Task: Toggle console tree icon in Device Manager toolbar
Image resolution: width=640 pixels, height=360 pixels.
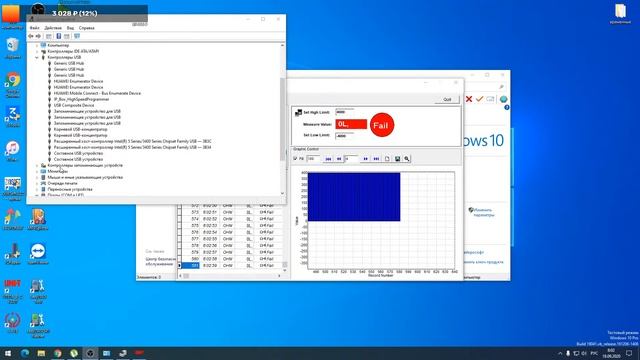Action: [x=49, y=36]
